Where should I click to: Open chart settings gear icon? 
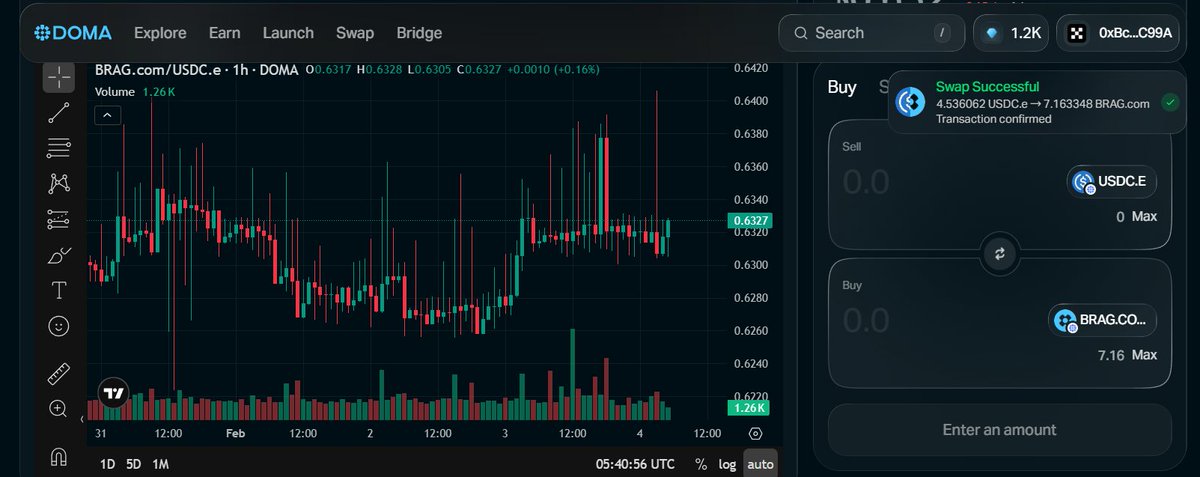pos(755,434)
